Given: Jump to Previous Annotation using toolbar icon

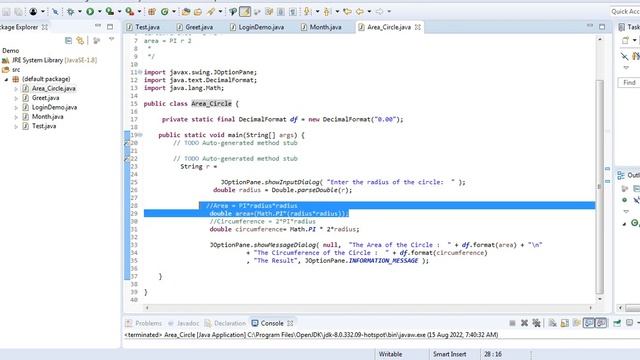Looking at the screenshot, I should click(x=327, y=12).
